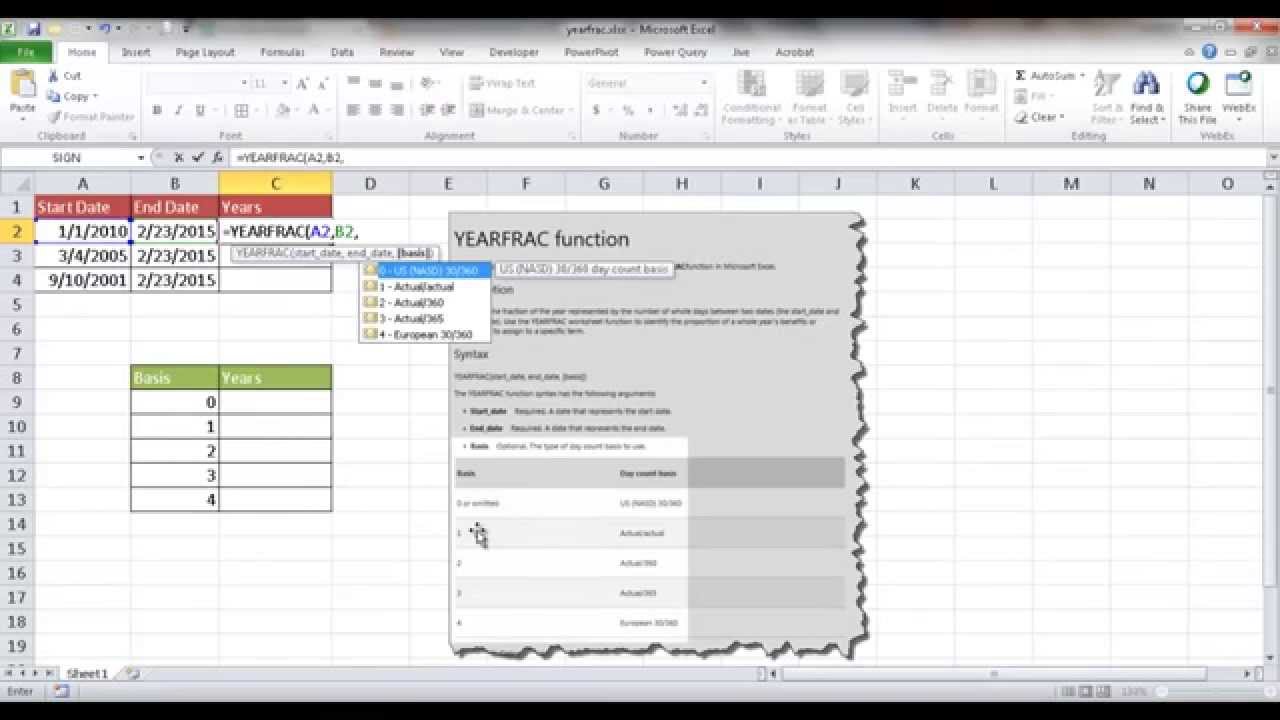Click Increase Font Size icon

coord(303,83)
